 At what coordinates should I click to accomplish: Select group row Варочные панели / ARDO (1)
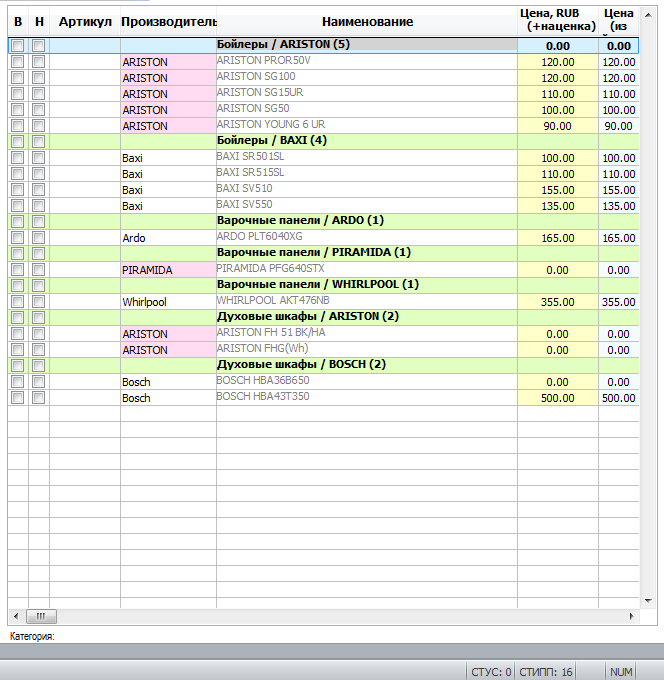coord(323,222)
